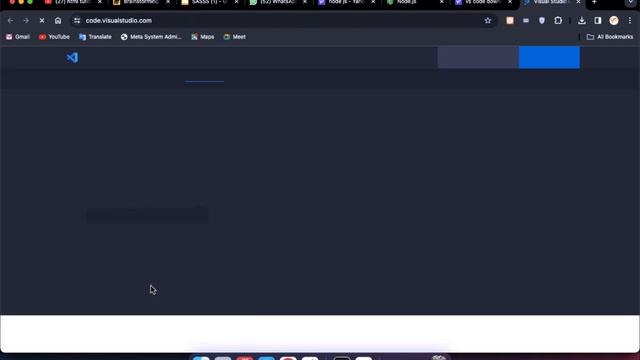This screenshot has width=640, height=360.
Task: Open the Translate bookmark
Action: point(95,37)
